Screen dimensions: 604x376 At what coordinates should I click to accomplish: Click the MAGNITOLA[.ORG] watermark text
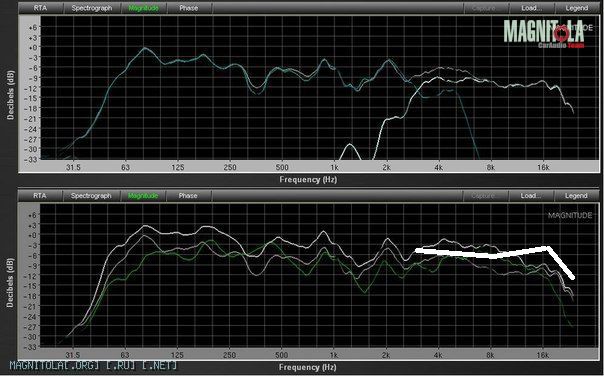[x=93, y=365]
